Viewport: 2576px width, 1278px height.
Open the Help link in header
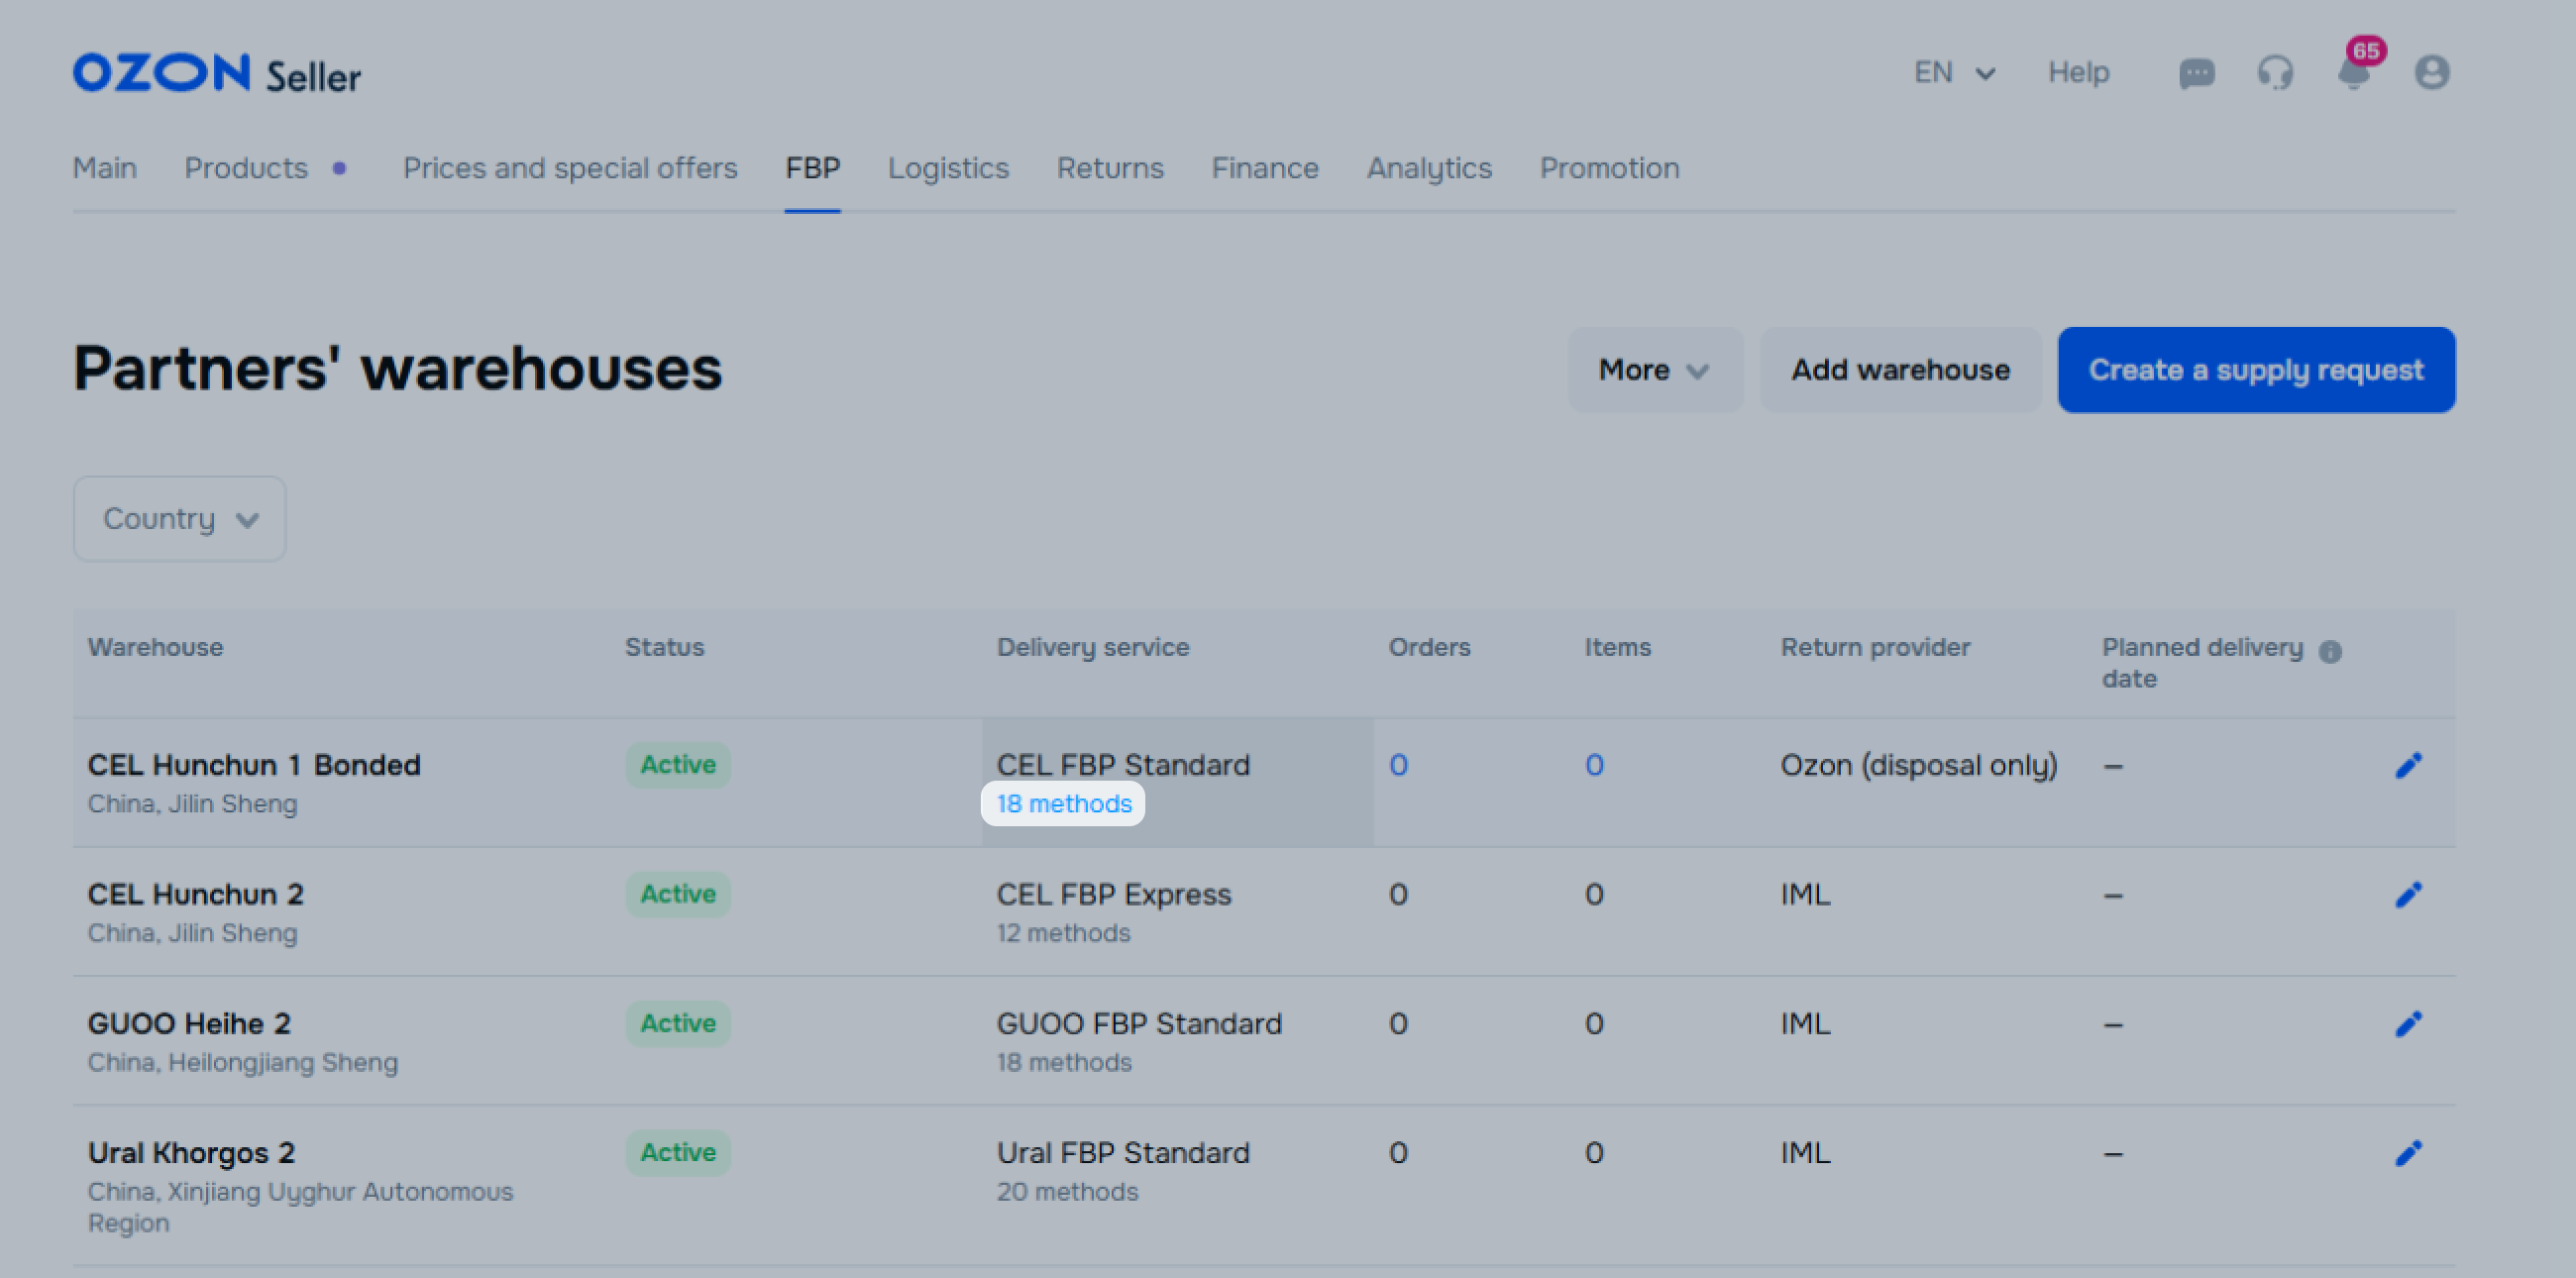[x=2077, y=73]
